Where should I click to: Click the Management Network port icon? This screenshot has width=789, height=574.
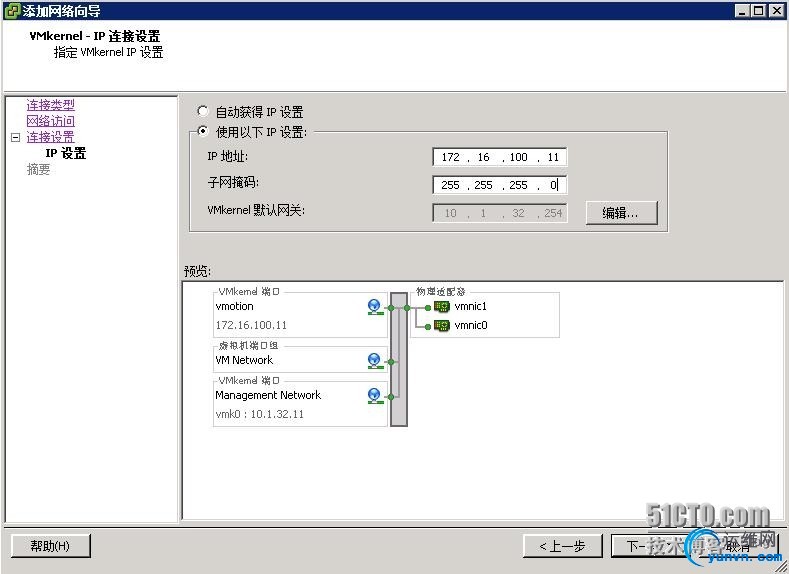374,396
